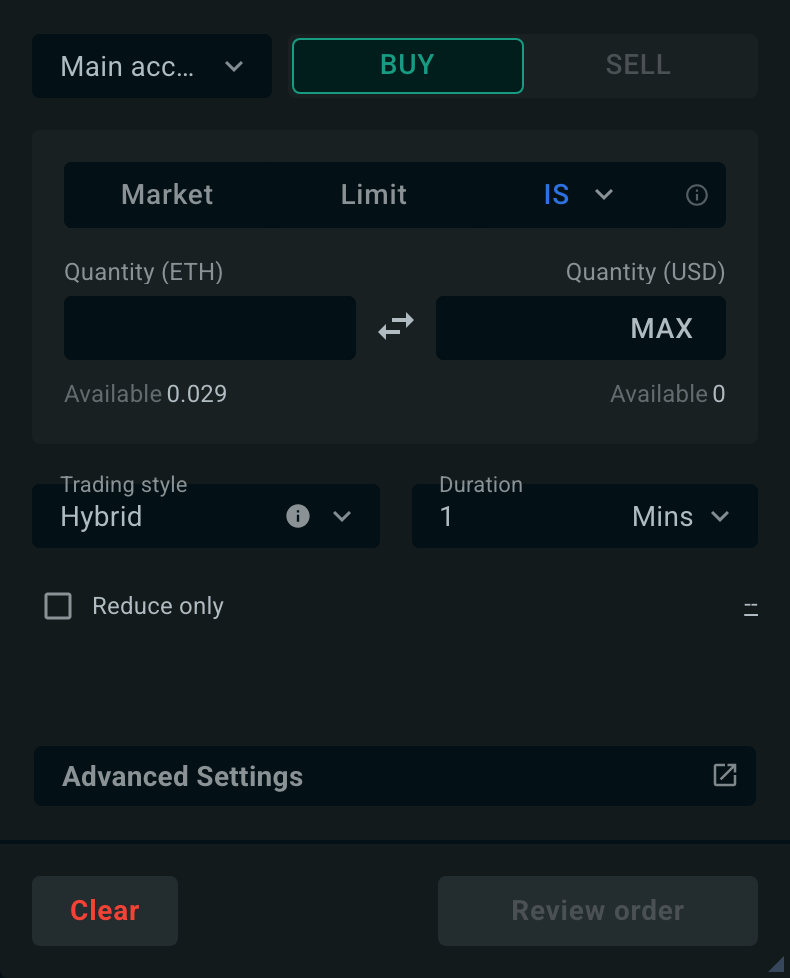Select the Market order tab

point(167,195)
